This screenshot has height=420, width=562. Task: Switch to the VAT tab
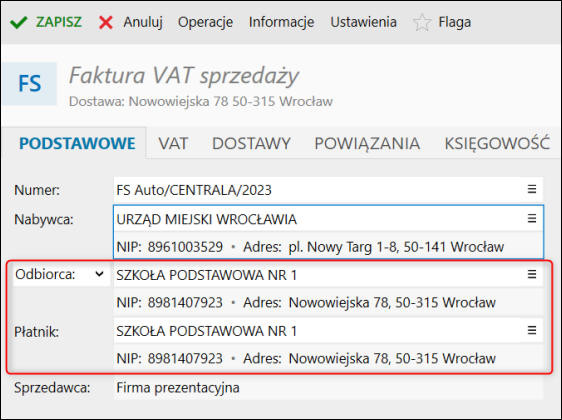173,143
